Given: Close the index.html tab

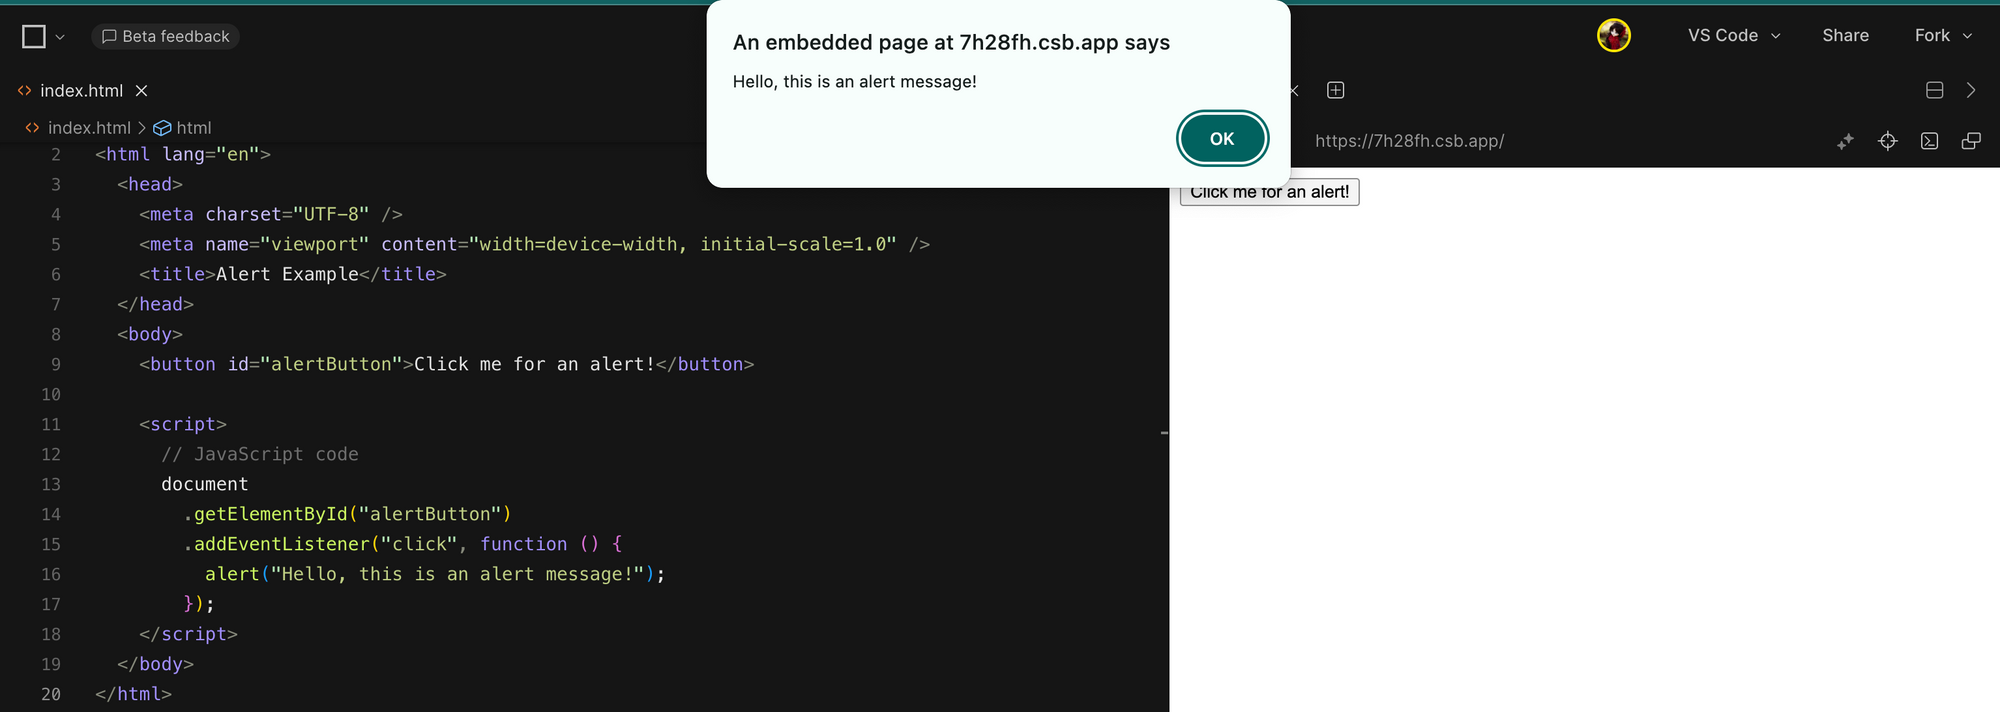Looking at the screenshot, I should coord(142,91).
